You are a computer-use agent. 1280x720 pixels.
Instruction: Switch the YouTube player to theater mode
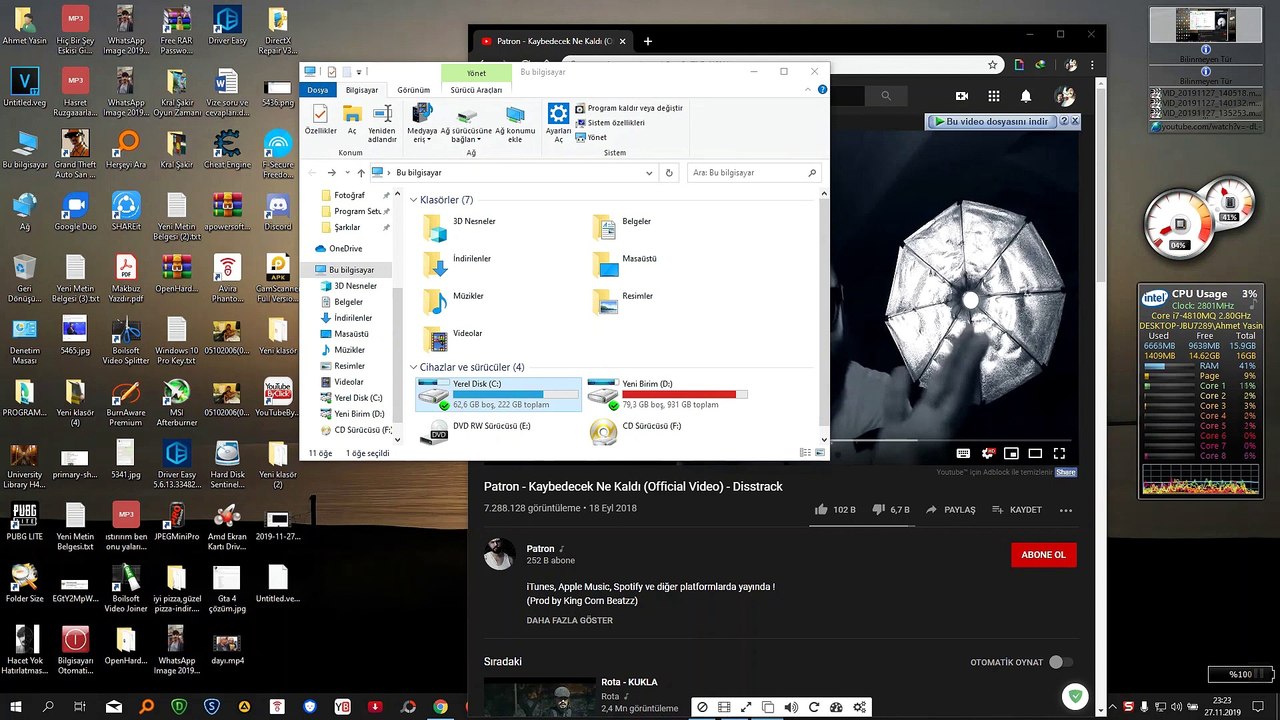(1035, 454)
